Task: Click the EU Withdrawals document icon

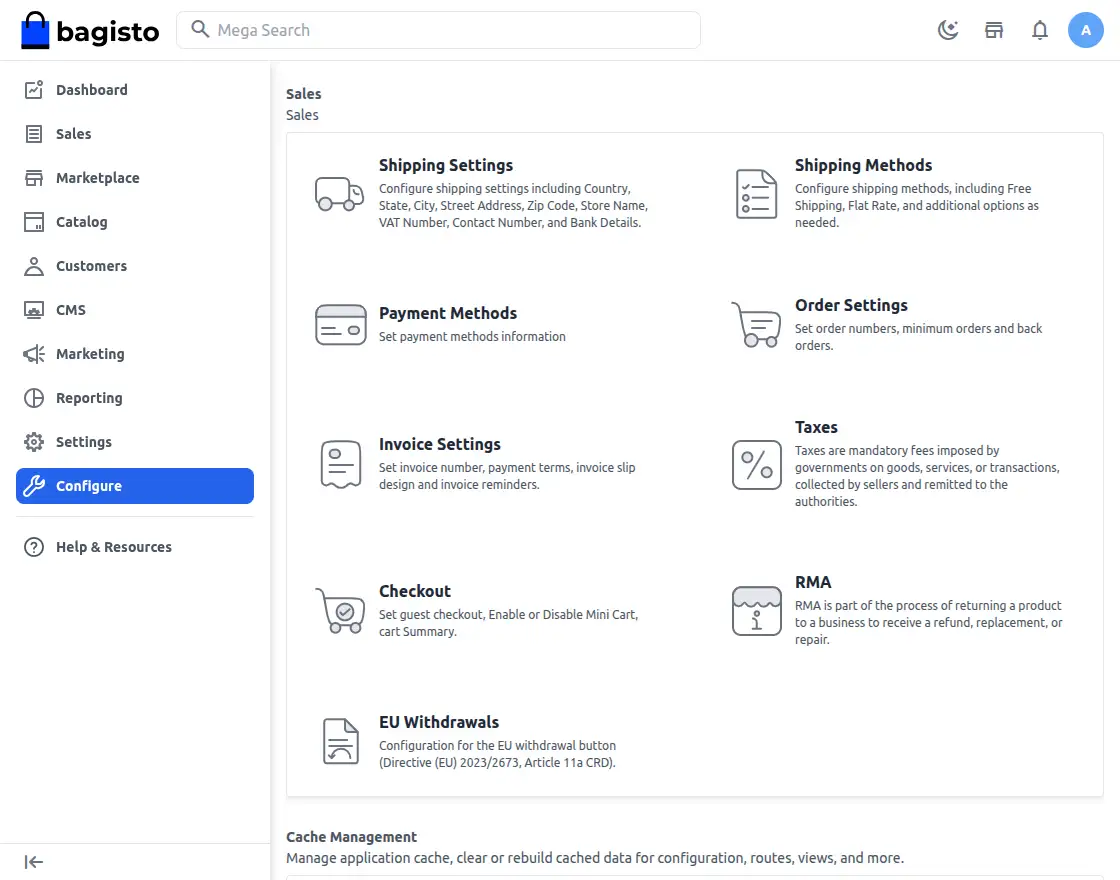Action: [341, 741]
